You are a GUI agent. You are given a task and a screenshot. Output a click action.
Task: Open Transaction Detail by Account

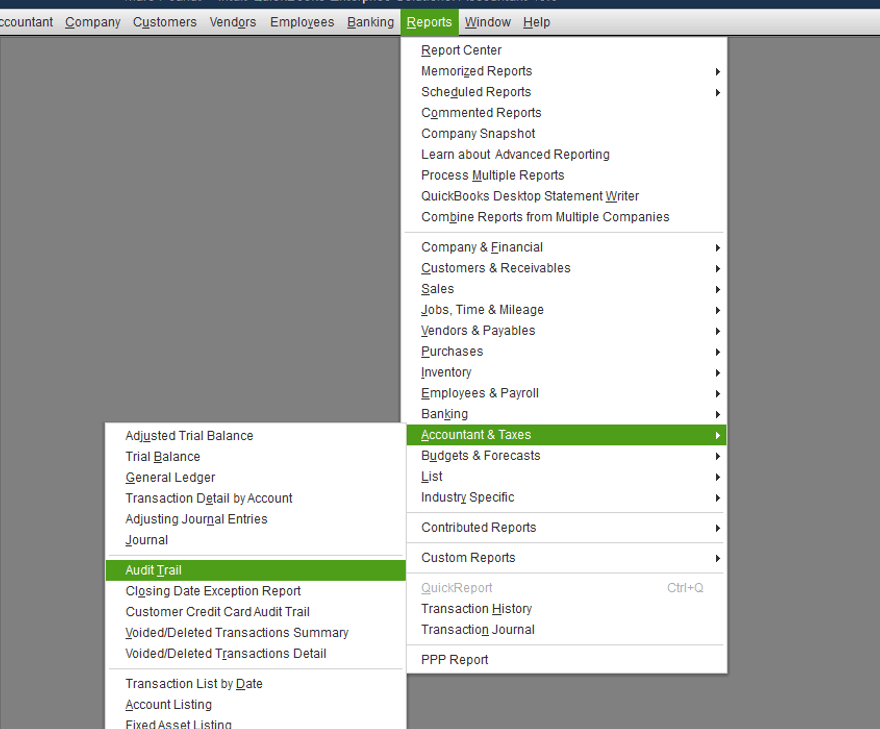pyautogui.click(x=255, y=498)
